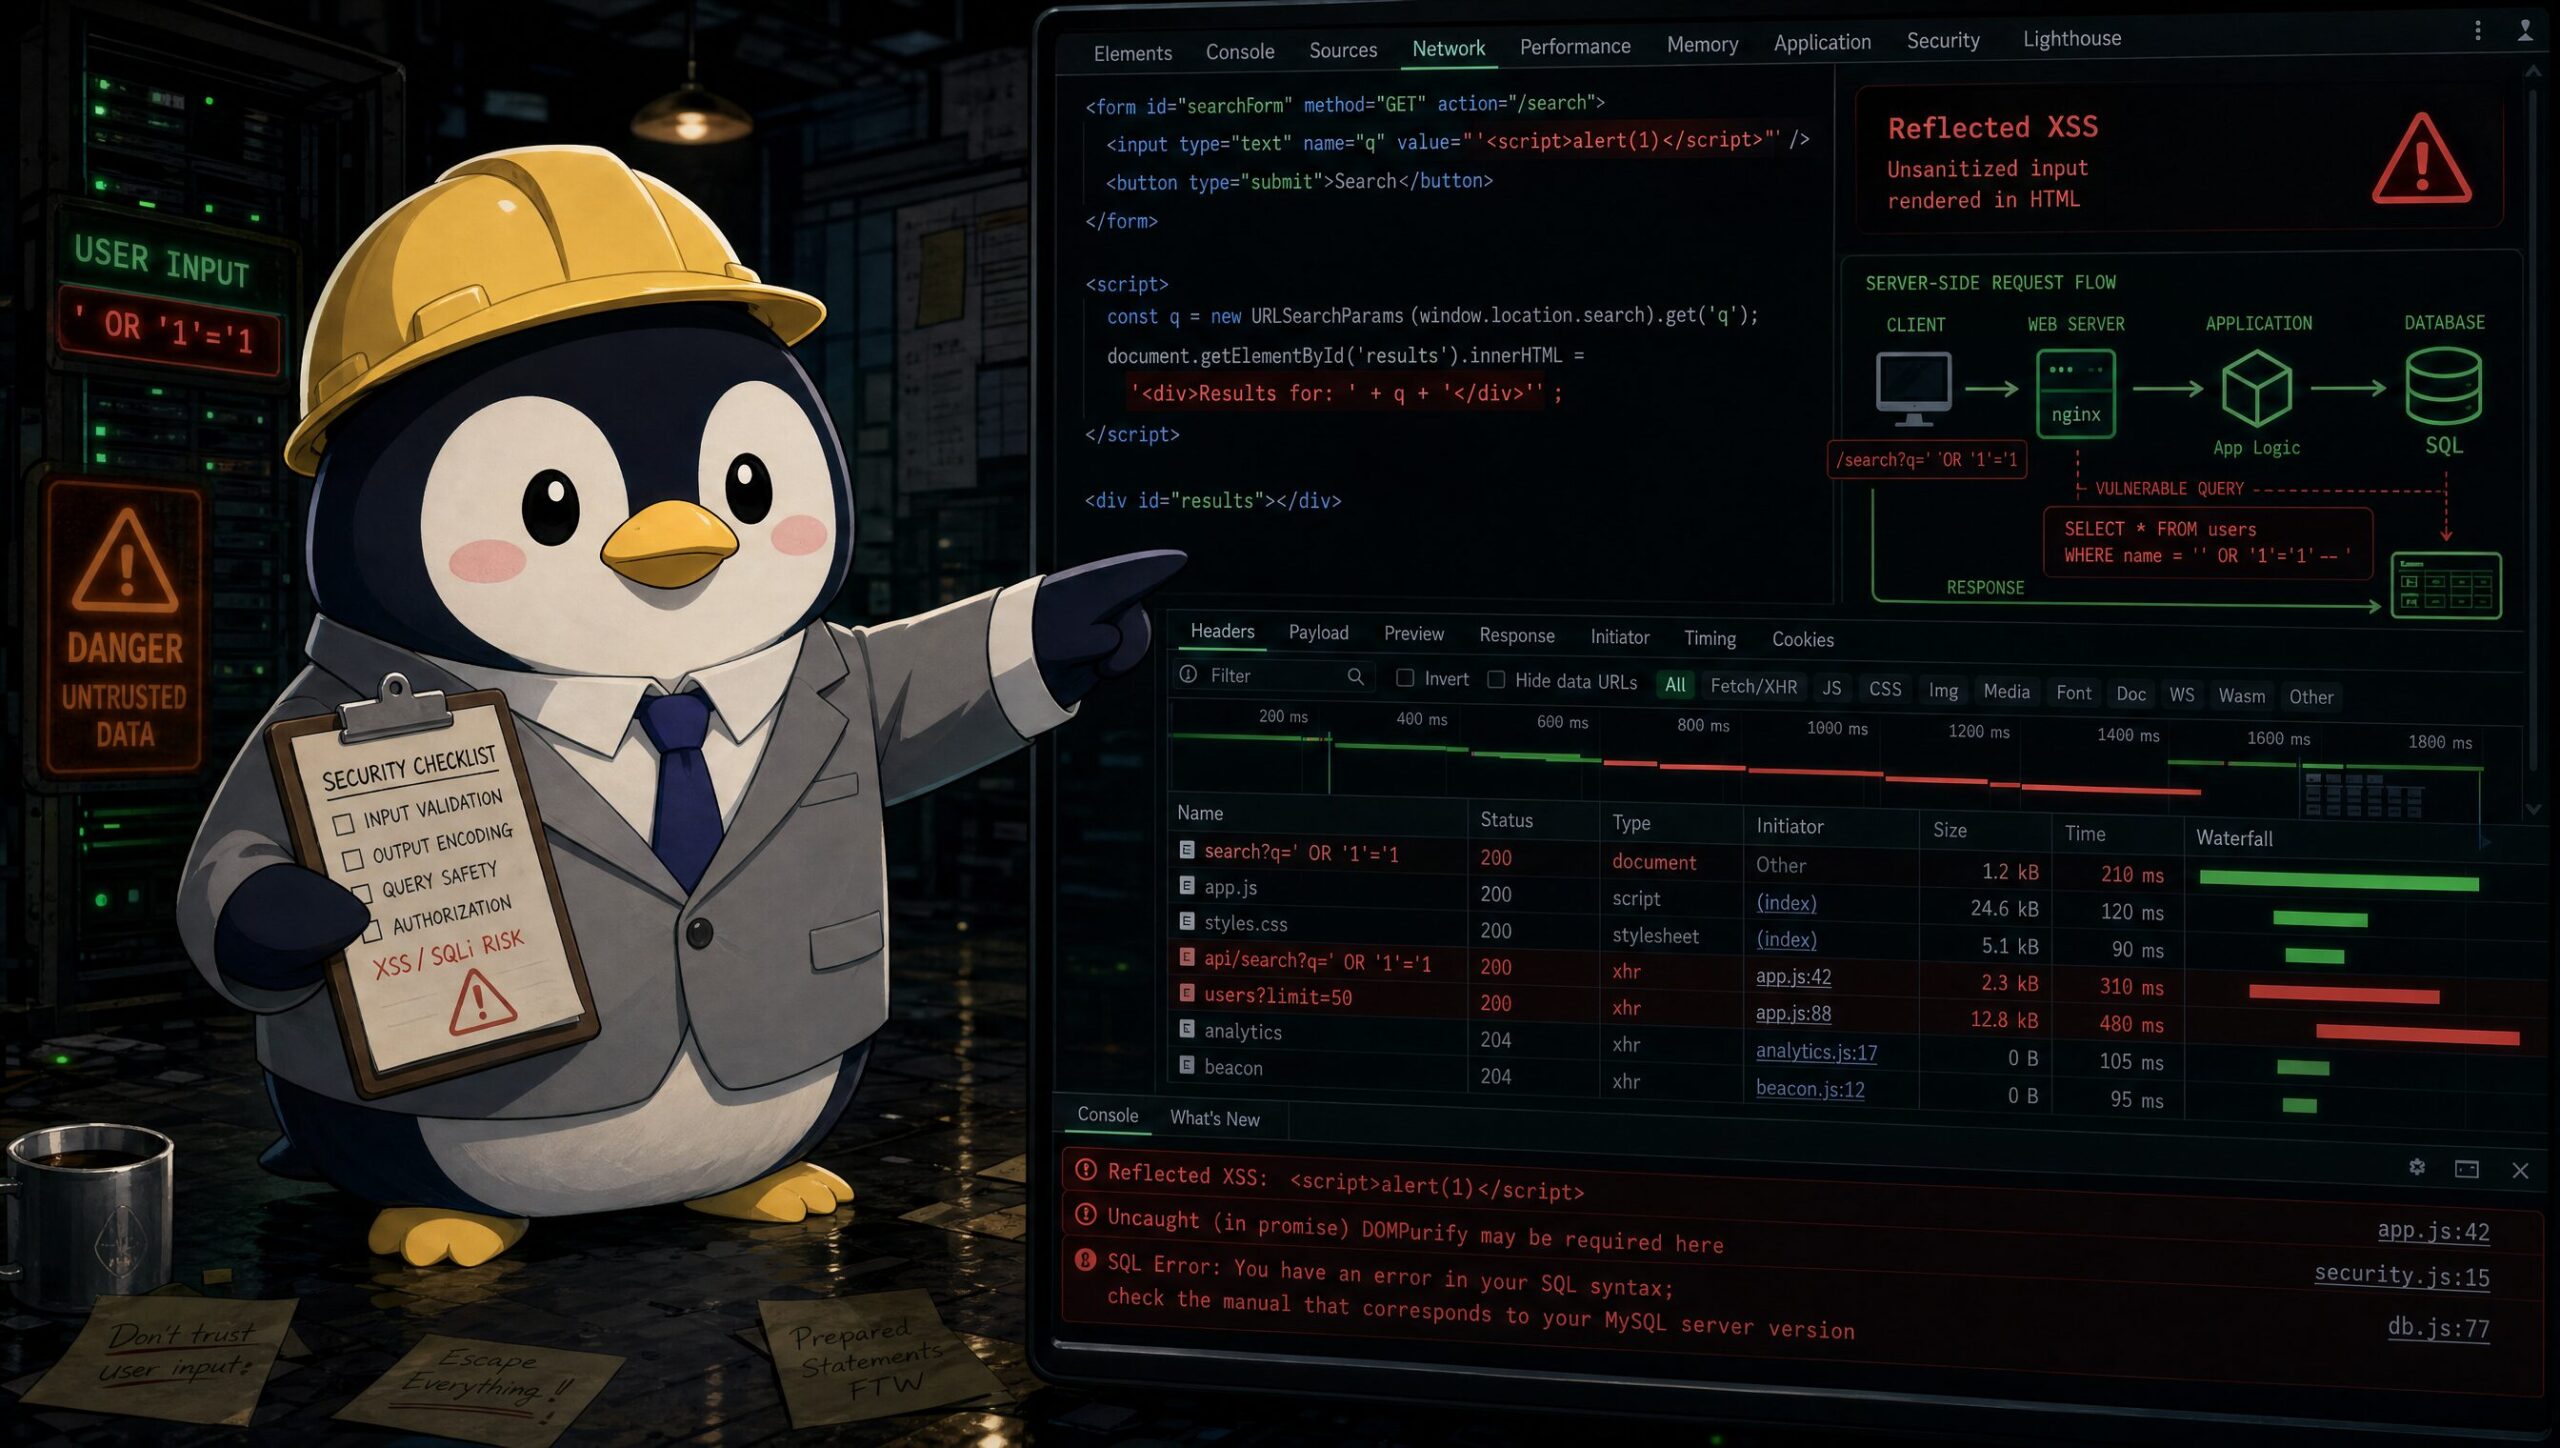
Task: Follow the app.js:88 initiator link
Action: pos(1793,1013)
